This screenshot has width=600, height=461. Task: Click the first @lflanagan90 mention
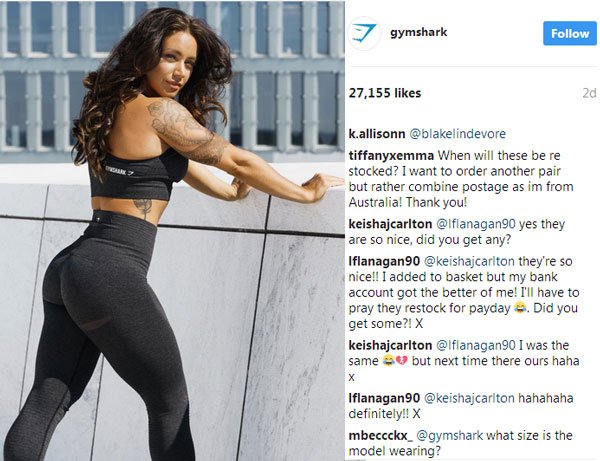[476, 224]
